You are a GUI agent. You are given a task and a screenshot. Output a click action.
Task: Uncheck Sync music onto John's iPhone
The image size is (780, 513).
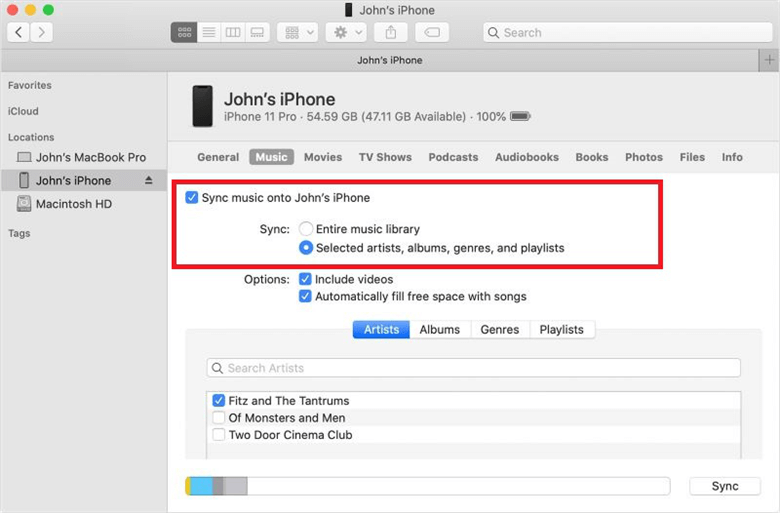point(192,198)
